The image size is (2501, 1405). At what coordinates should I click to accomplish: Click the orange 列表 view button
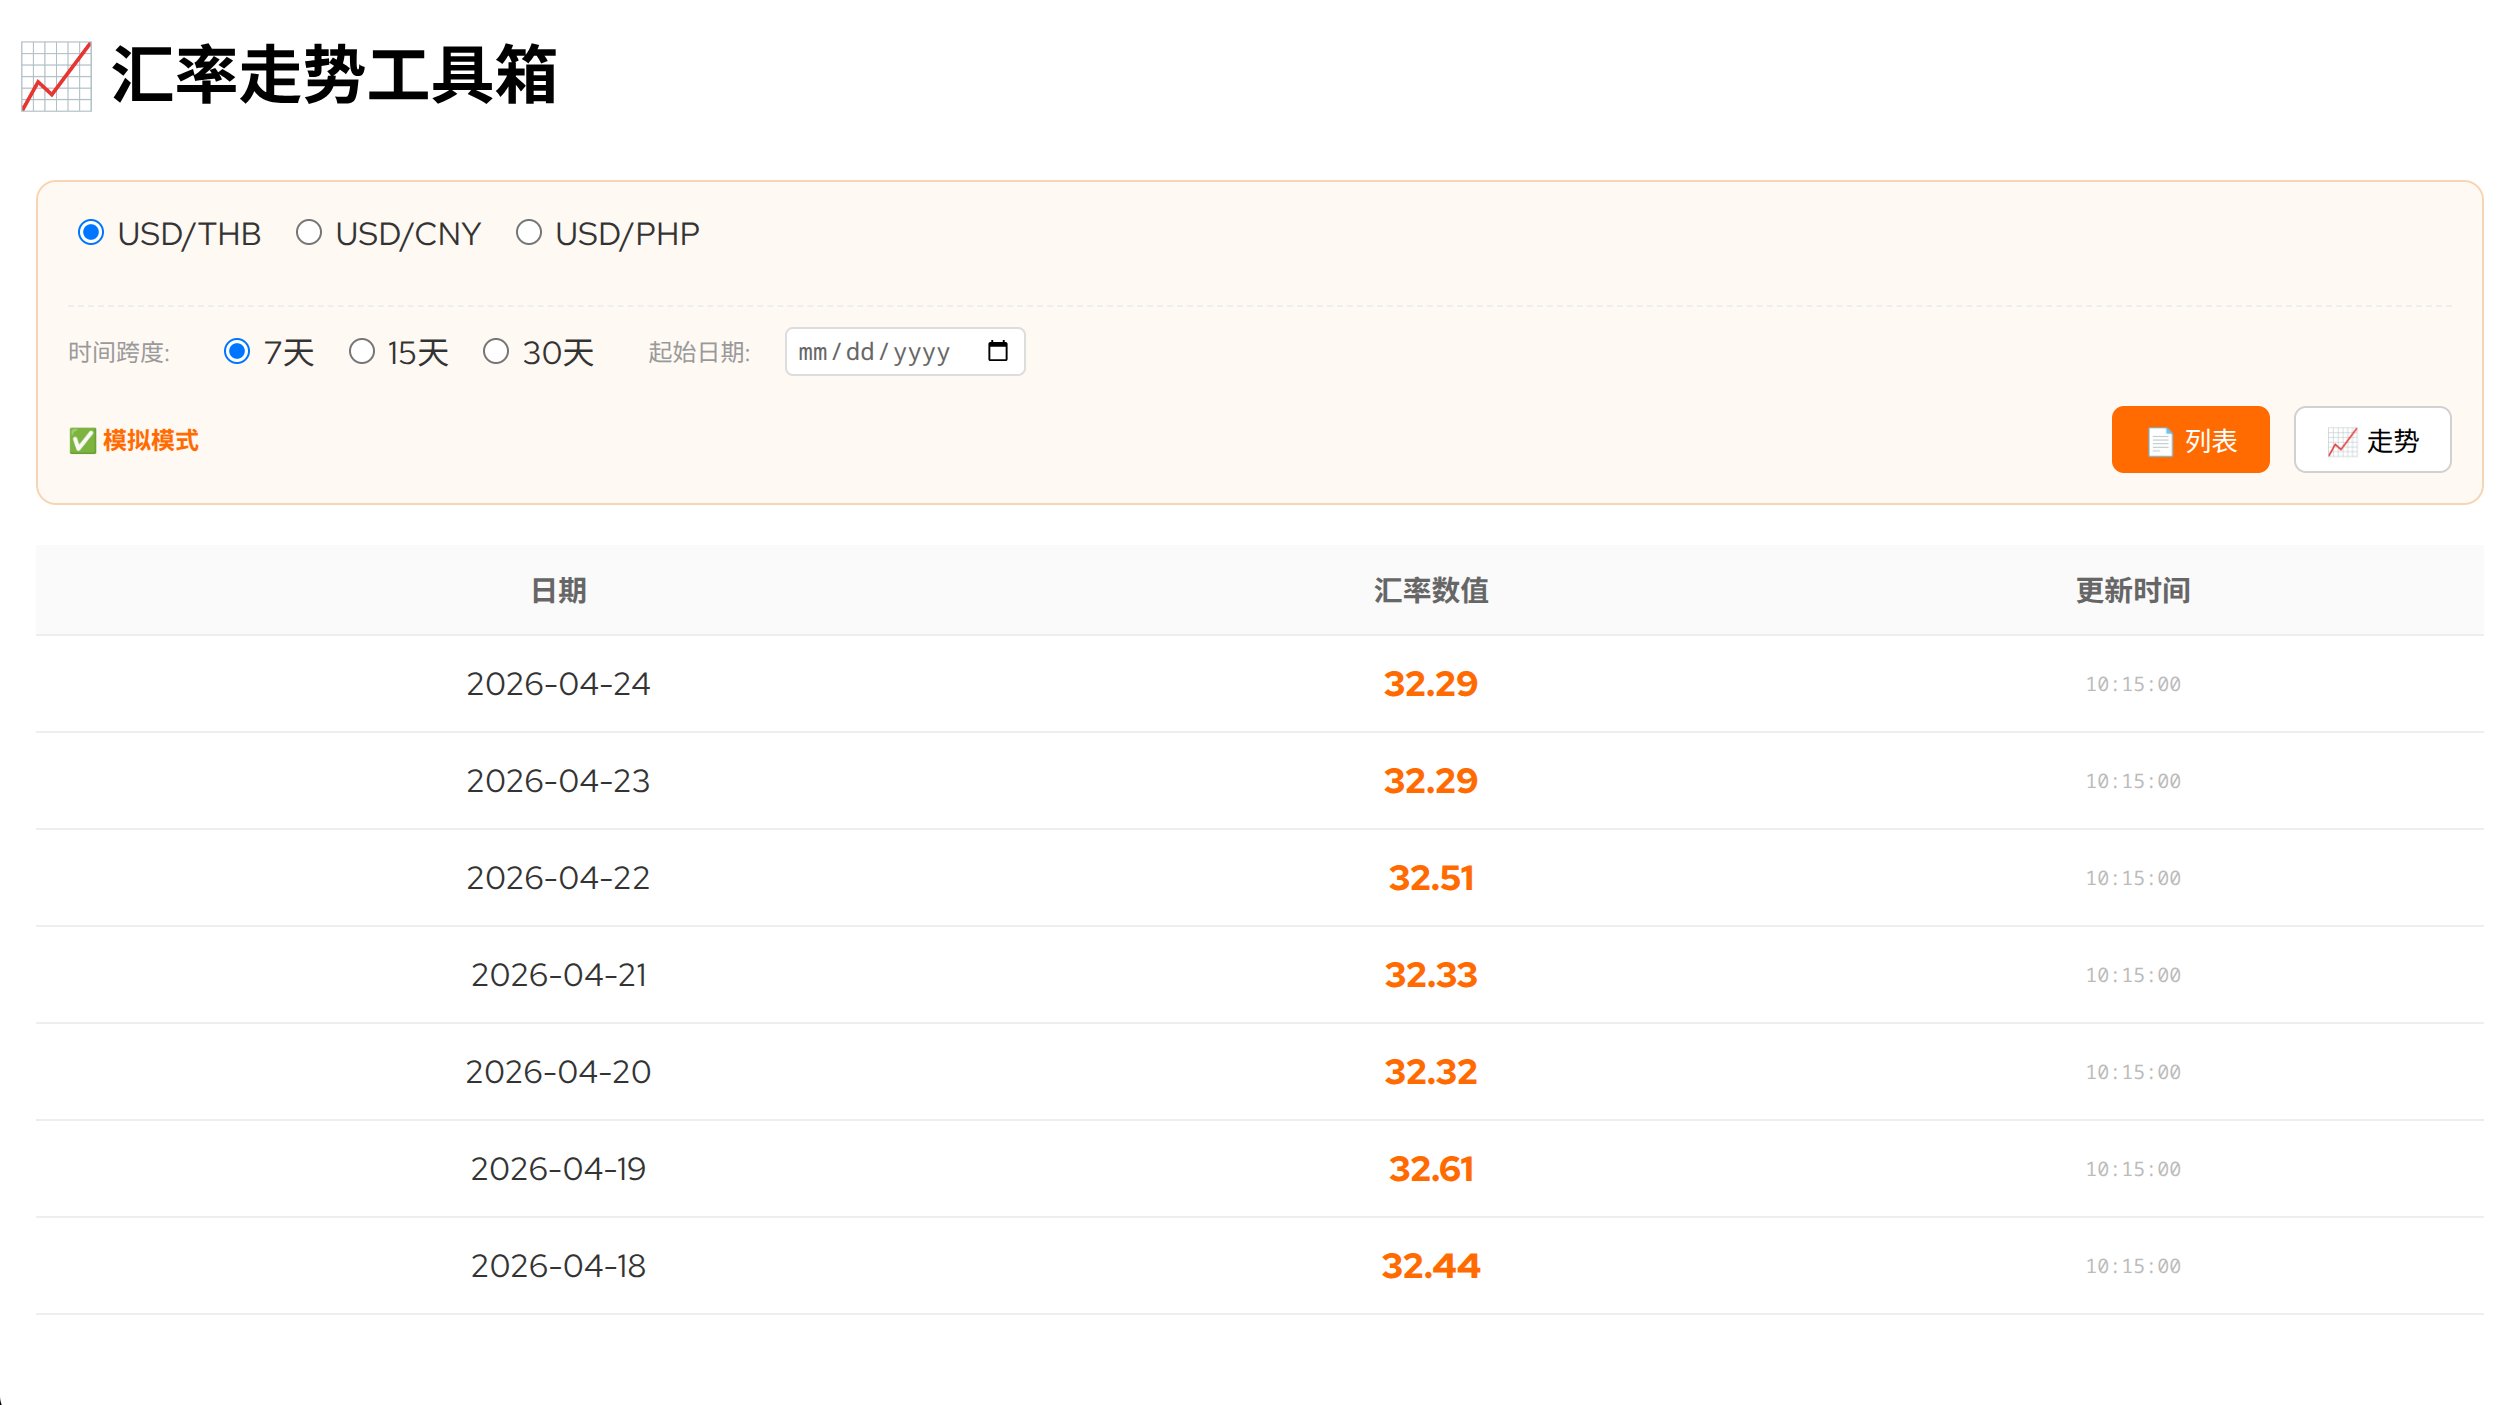coord(2190,440)
